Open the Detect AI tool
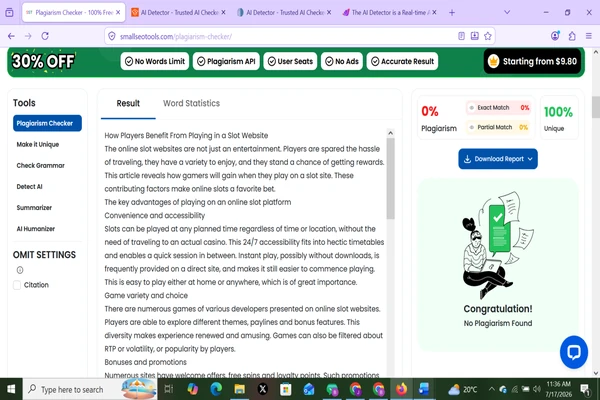Screen dimensions: 600x400 29,186
